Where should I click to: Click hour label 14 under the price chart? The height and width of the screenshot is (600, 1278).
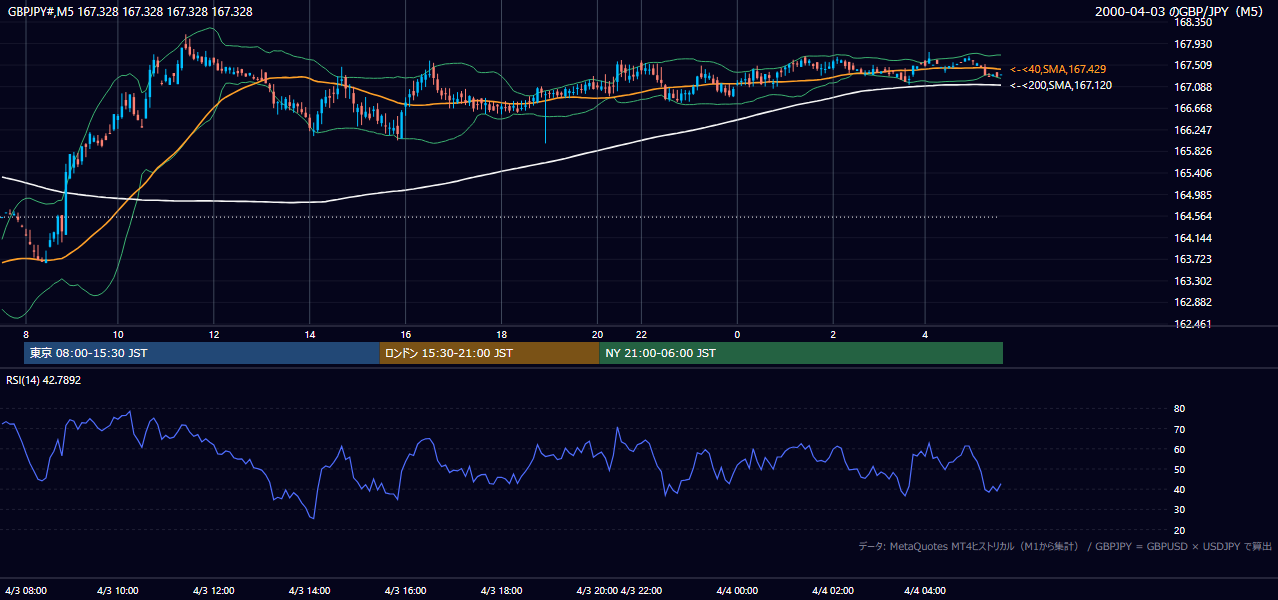point(310,334)
